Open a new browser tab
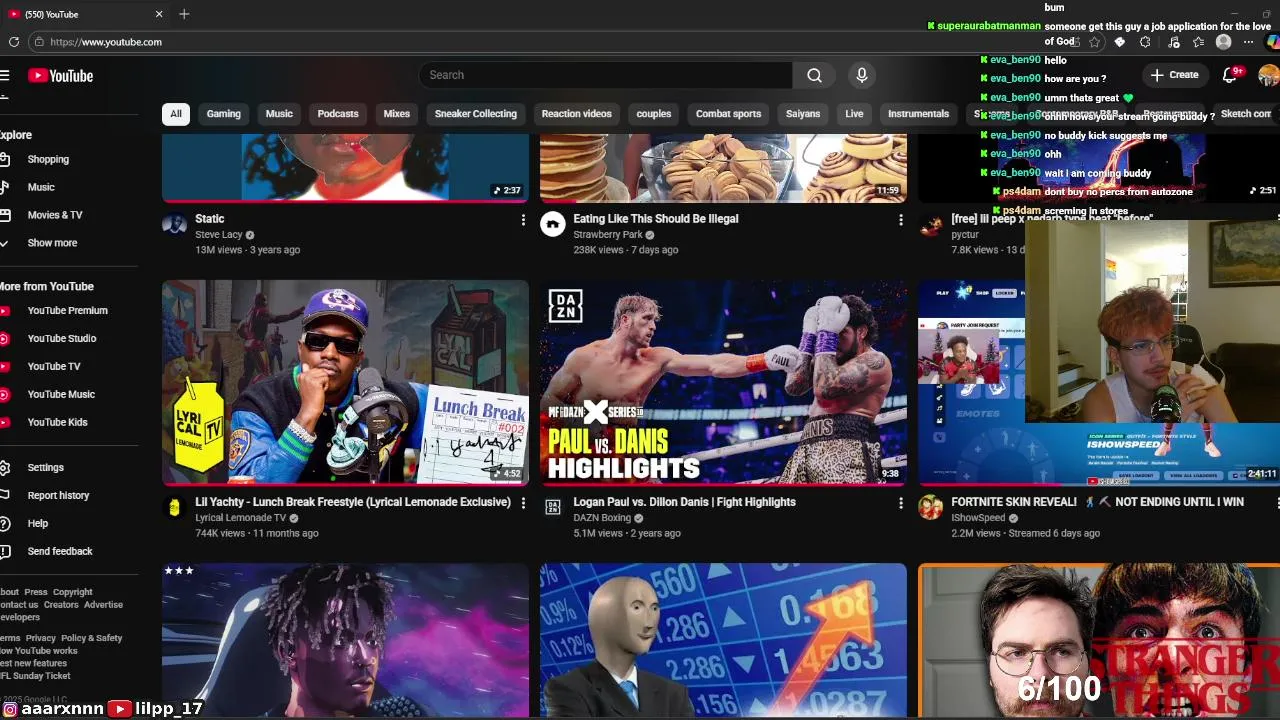The width and height of the screenshot is (1280, 720). [x=184, y=14]
